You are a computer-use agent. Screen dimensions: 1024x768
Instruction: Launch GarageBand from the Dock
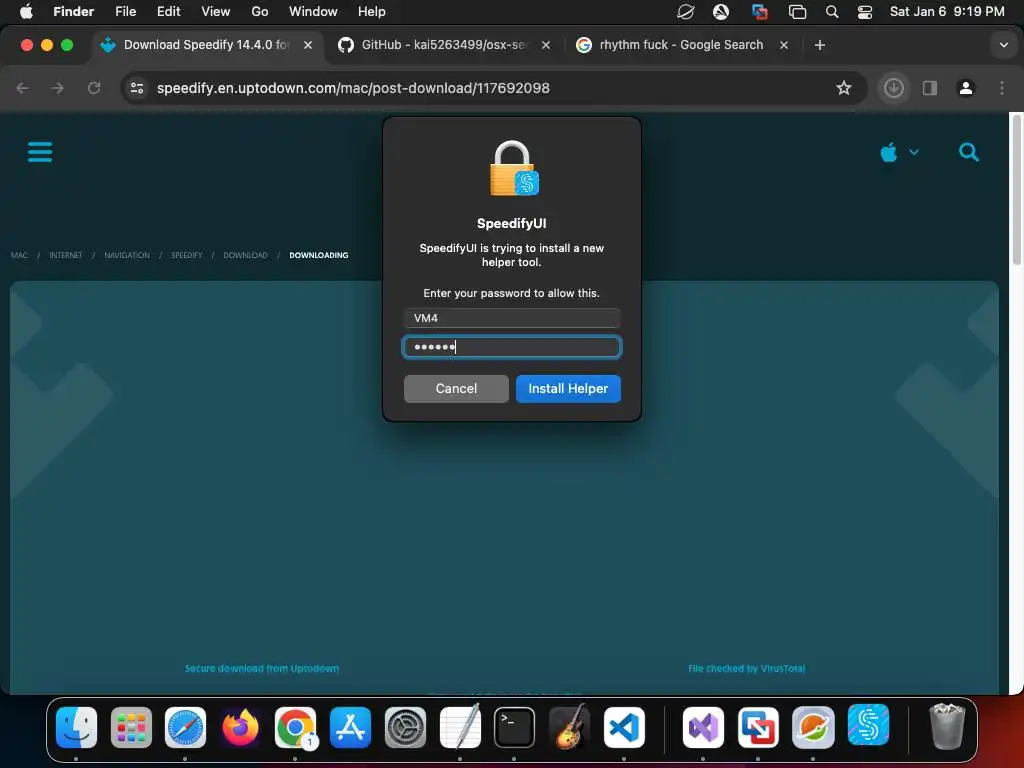point(569,728)
